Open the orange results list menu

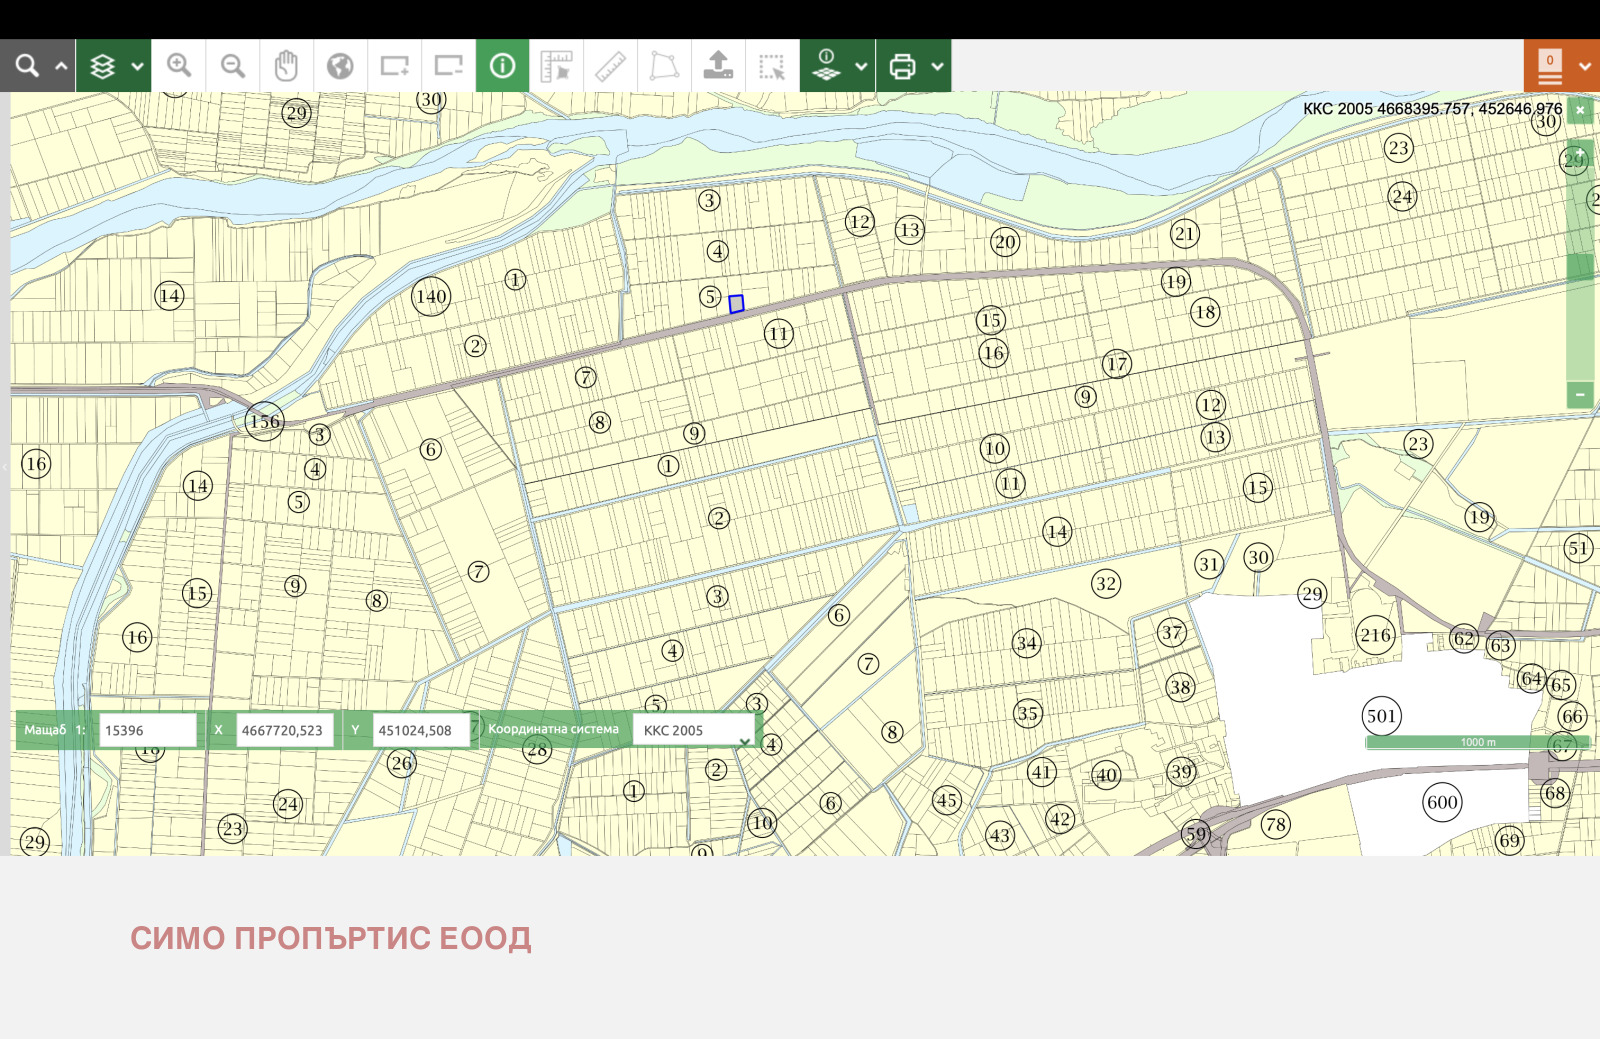pos(1550,66)
